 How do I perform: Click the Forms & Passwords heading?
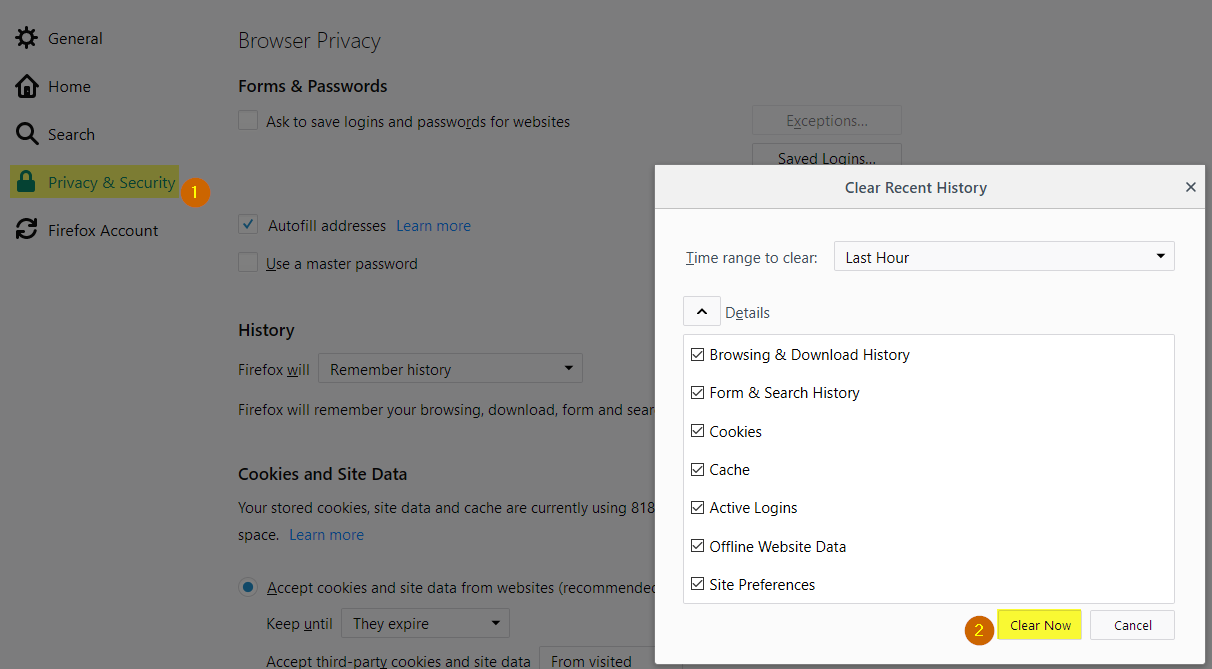point(312,86)
